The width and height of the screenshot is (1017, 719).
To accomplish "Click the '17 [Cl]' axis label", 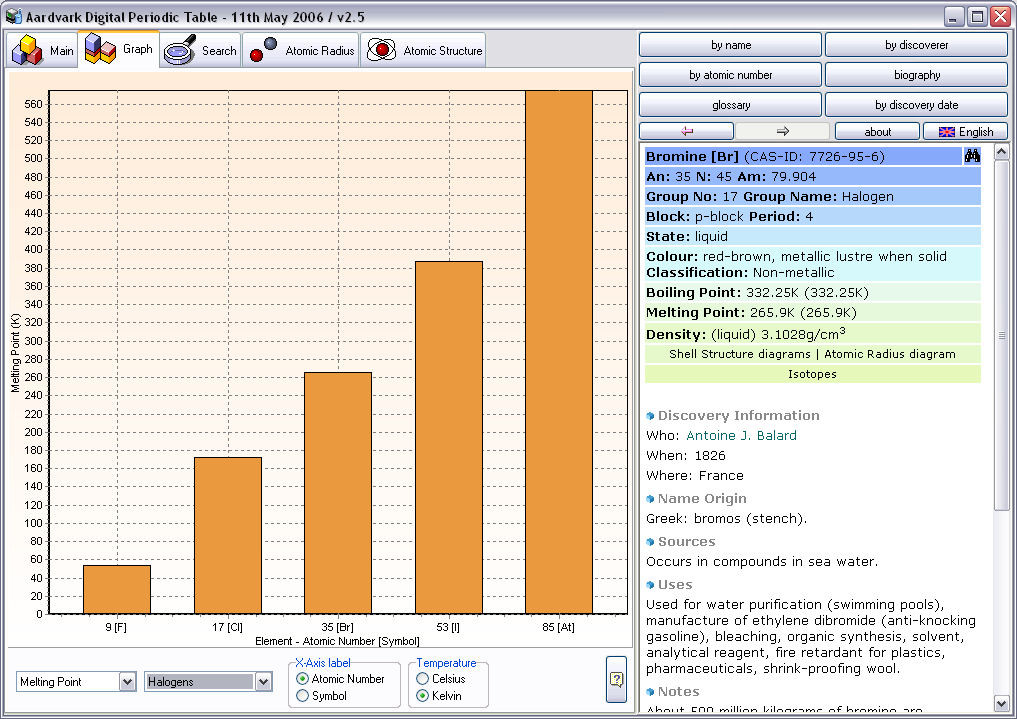I will click(x=227, y=627).
